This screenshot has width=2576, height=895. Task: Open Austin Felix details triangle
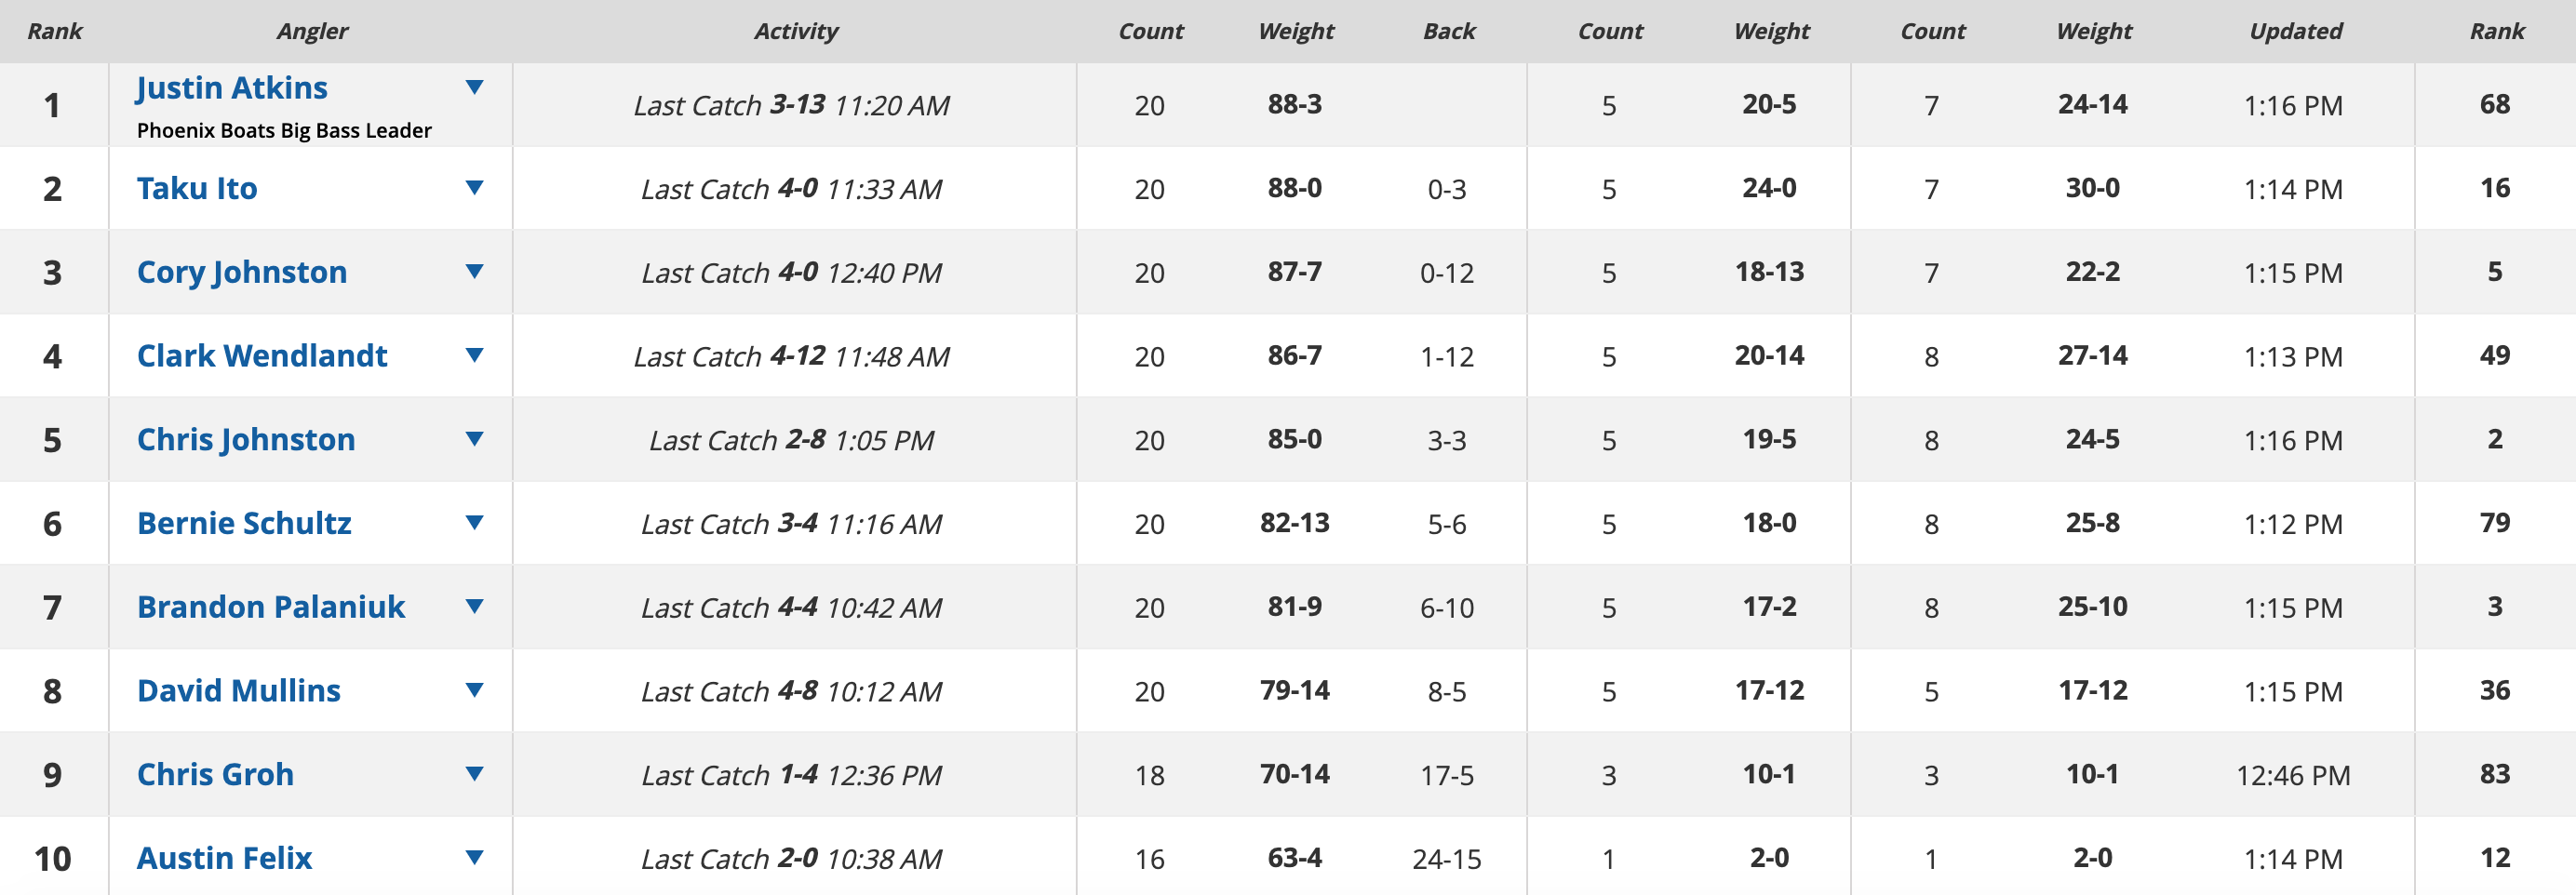(475, 857)
